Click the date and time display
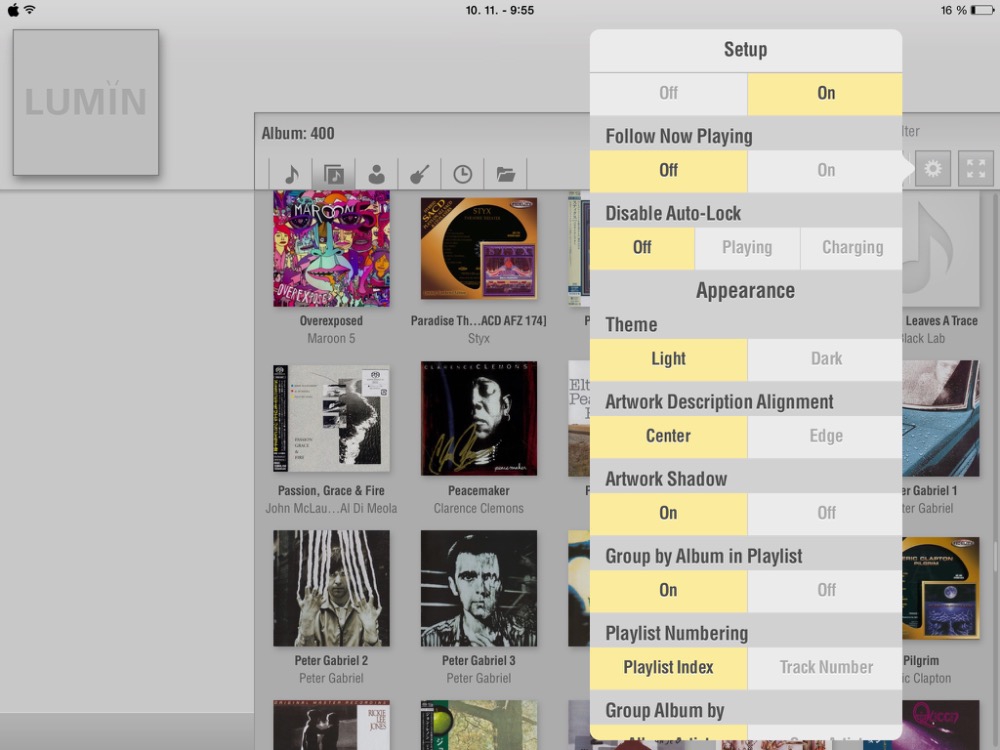Image resolution: width=1000 pixels, height=750 pixels. [500, 10]
